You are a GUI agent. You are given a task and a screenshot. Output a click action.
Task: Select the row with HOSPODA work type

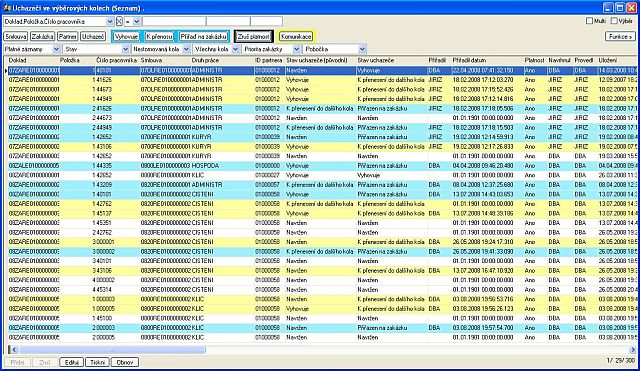click(322, 166)
